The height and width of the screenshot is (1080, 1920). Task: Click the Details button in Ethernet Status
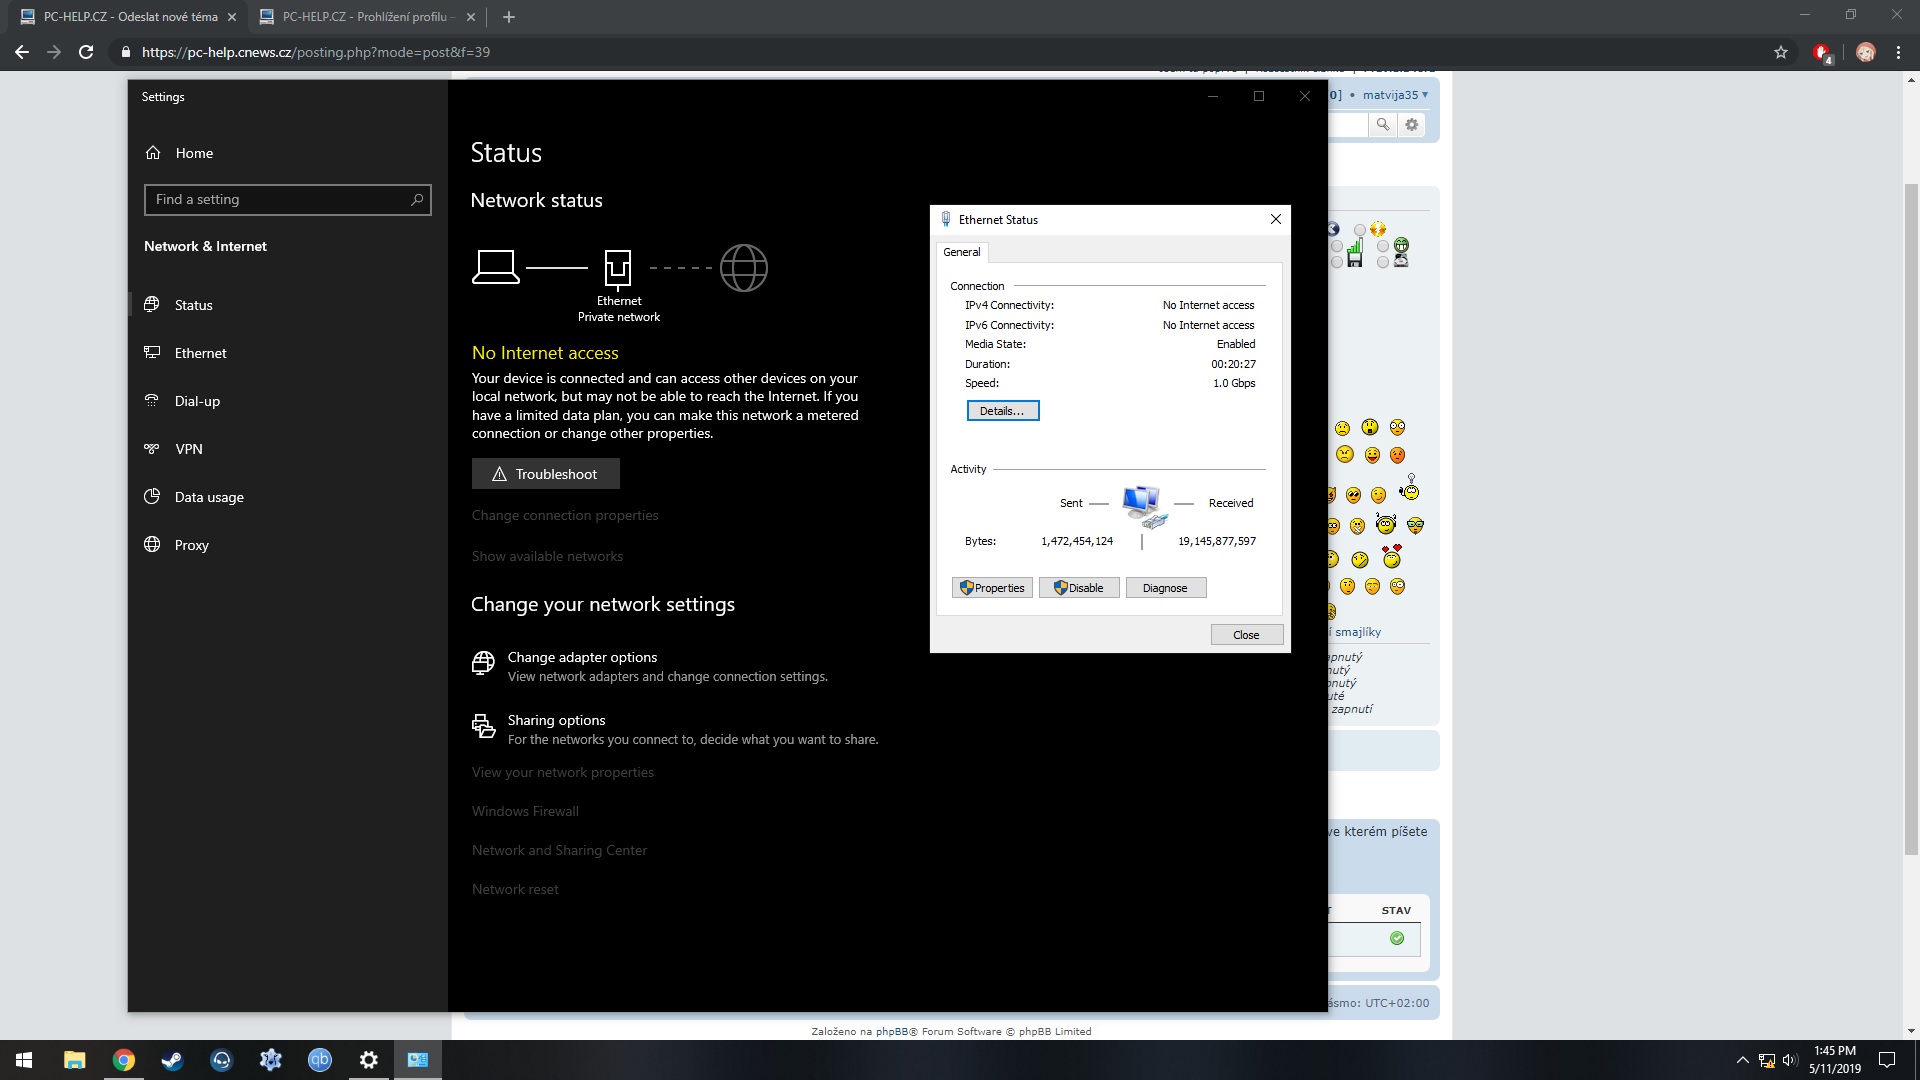point(1002,411)
